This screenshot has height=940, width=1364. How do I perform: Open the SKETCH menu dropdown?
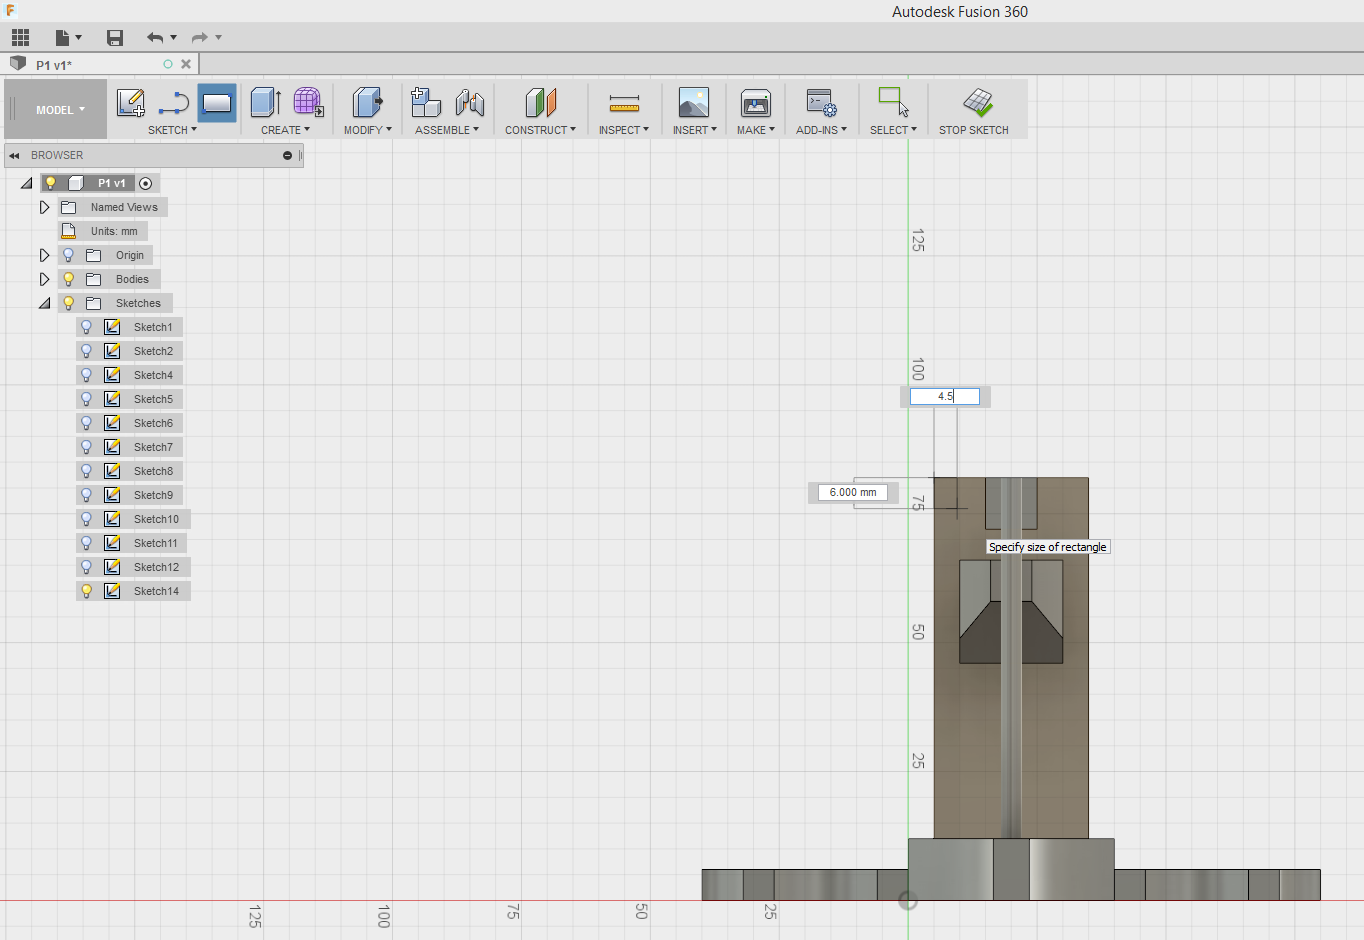[x=172, y=130]
